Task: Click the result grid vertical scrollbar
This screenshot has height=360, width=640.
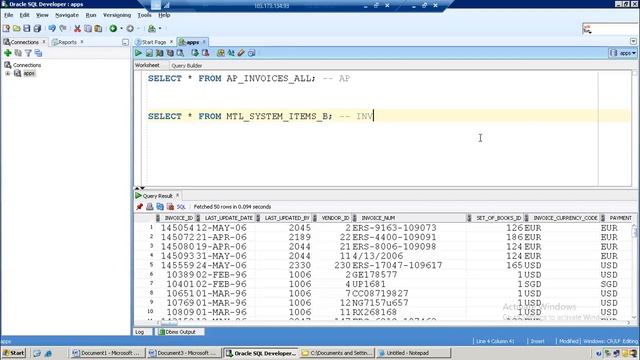Action: (x=634, y=270)
